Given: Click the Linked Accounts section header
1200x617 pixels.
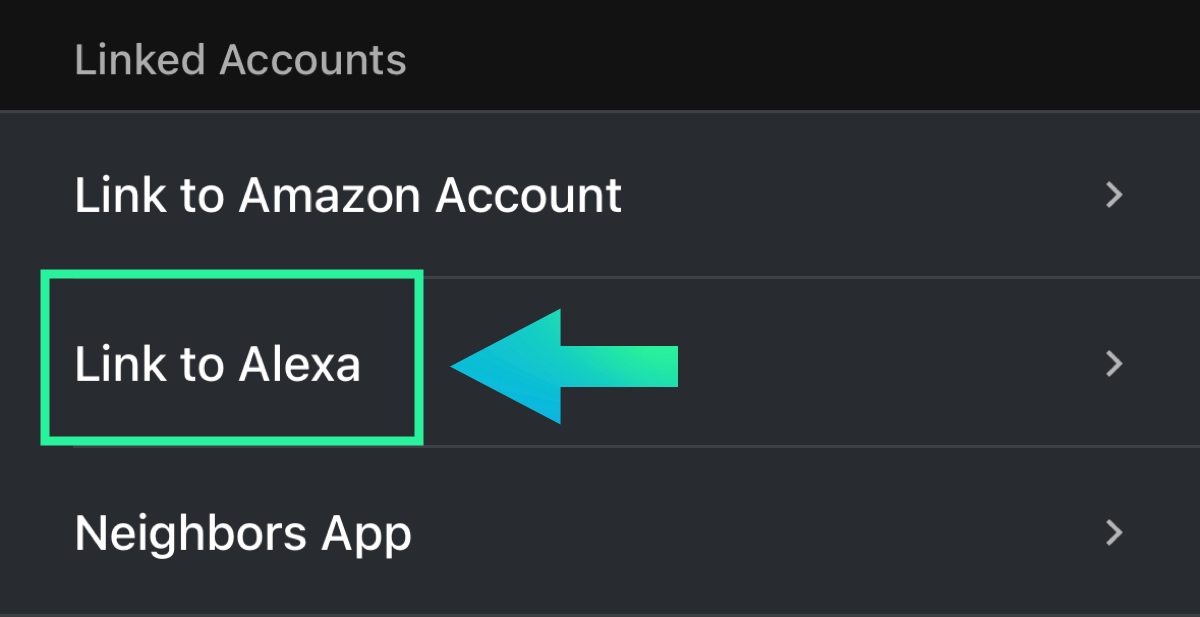Looking at the screenshot, I should (240, 60).
